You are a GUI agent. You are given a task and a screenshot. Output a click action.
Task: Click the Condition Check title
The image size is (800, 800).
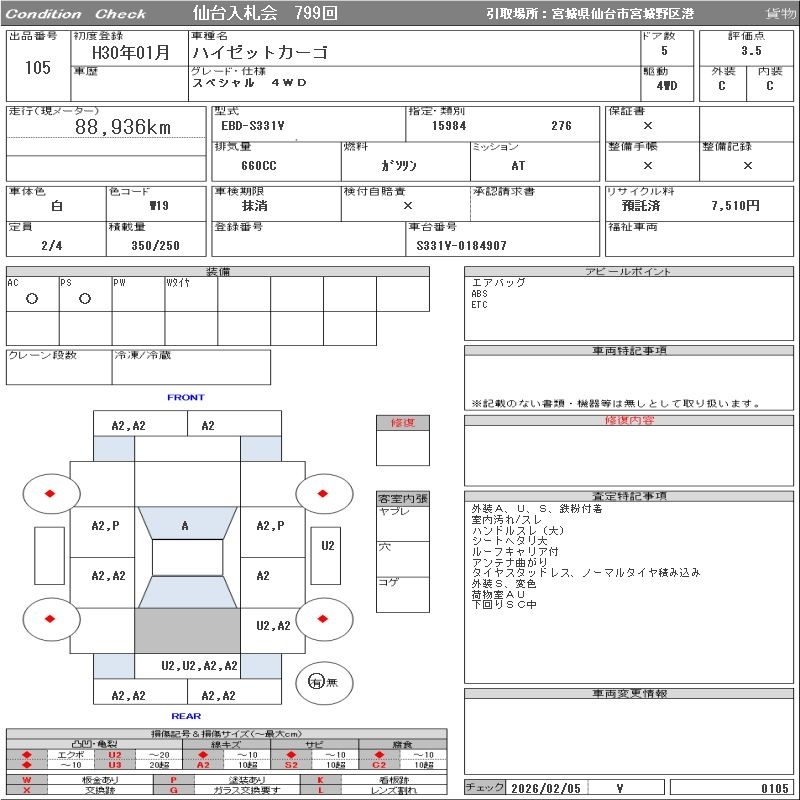tap(76, 14)
